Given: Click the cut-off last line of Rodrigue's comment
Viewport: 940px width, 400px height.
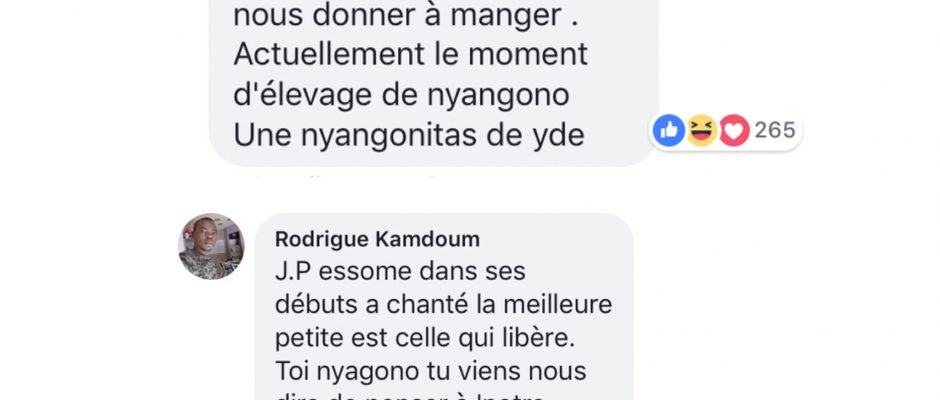Looking at the screenshot, I should pyautogui.click(x=410, y=396).
